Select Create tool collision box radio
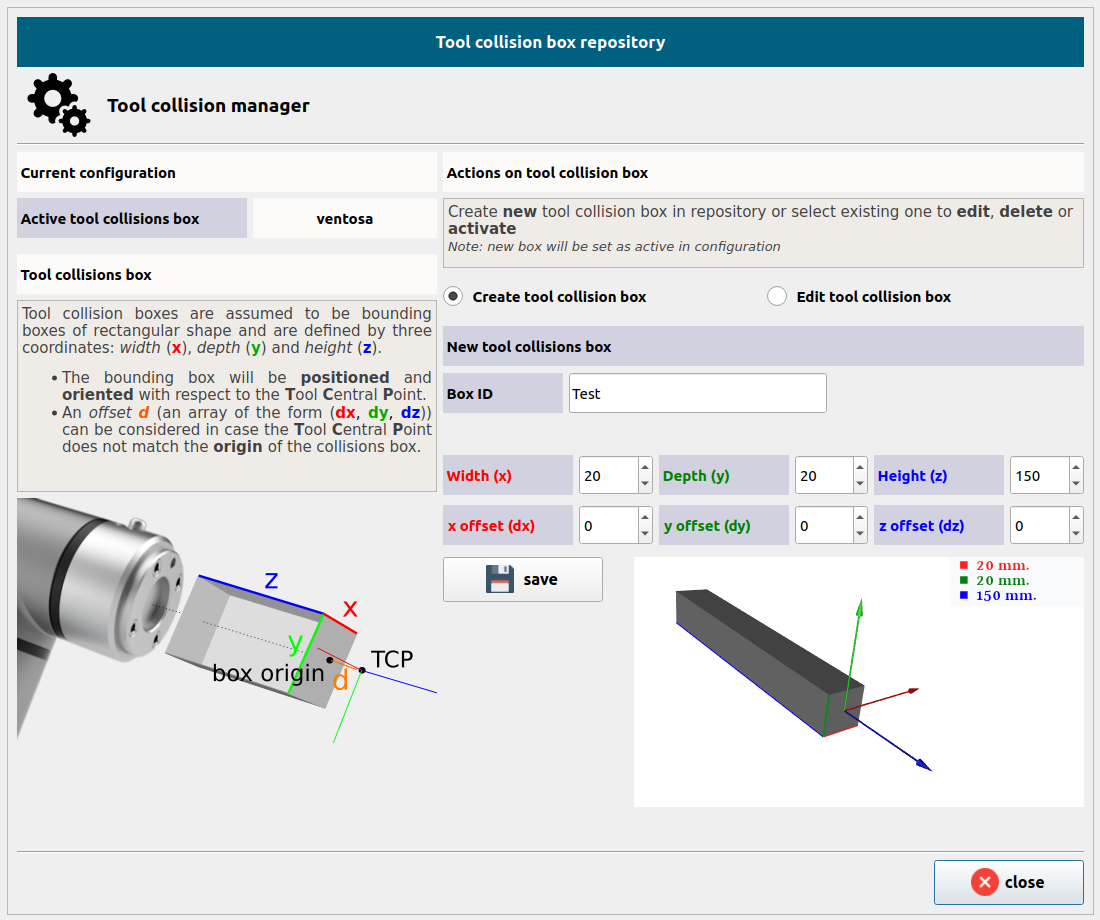This screenshot has width=1100, height=920. (x=453, y=296)
